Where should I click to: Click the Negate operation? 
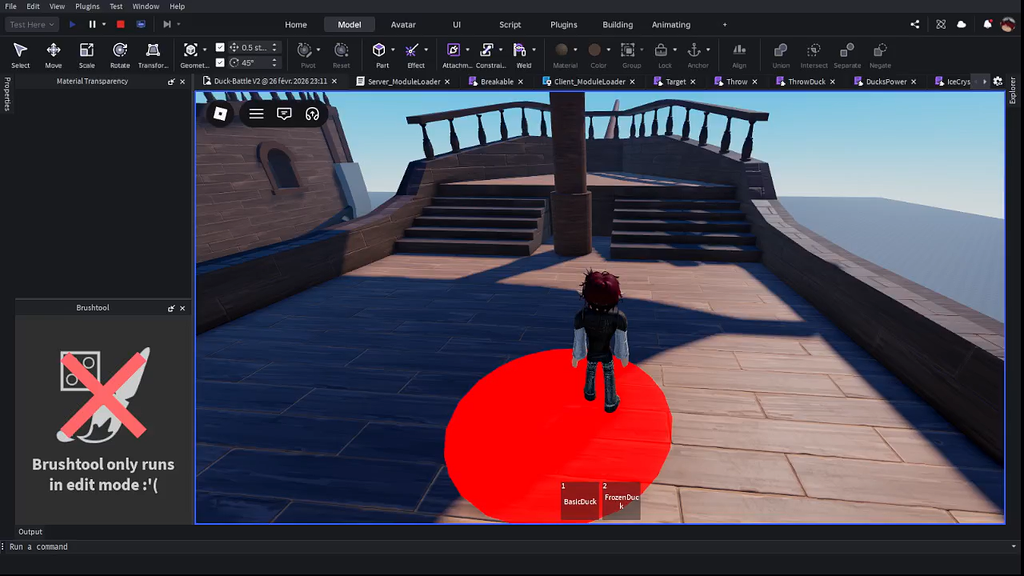pyautogui.click(x=880, y=55)
